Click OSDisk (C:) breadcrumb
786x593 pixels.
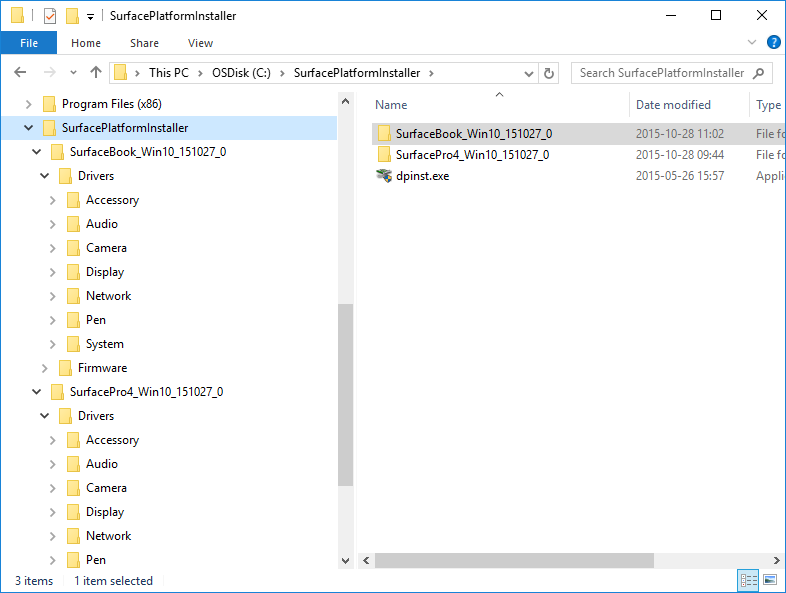241,73
